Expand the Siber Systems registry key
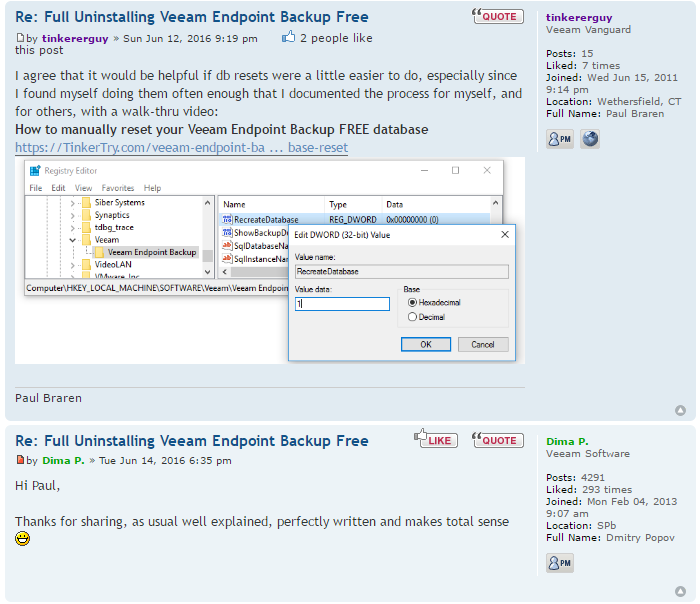 click(x=72, y=203)
